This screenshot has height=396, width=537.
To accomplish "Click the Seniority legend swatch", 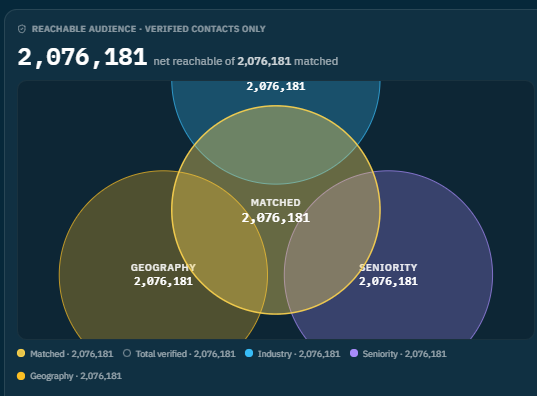I will (354, 353).
